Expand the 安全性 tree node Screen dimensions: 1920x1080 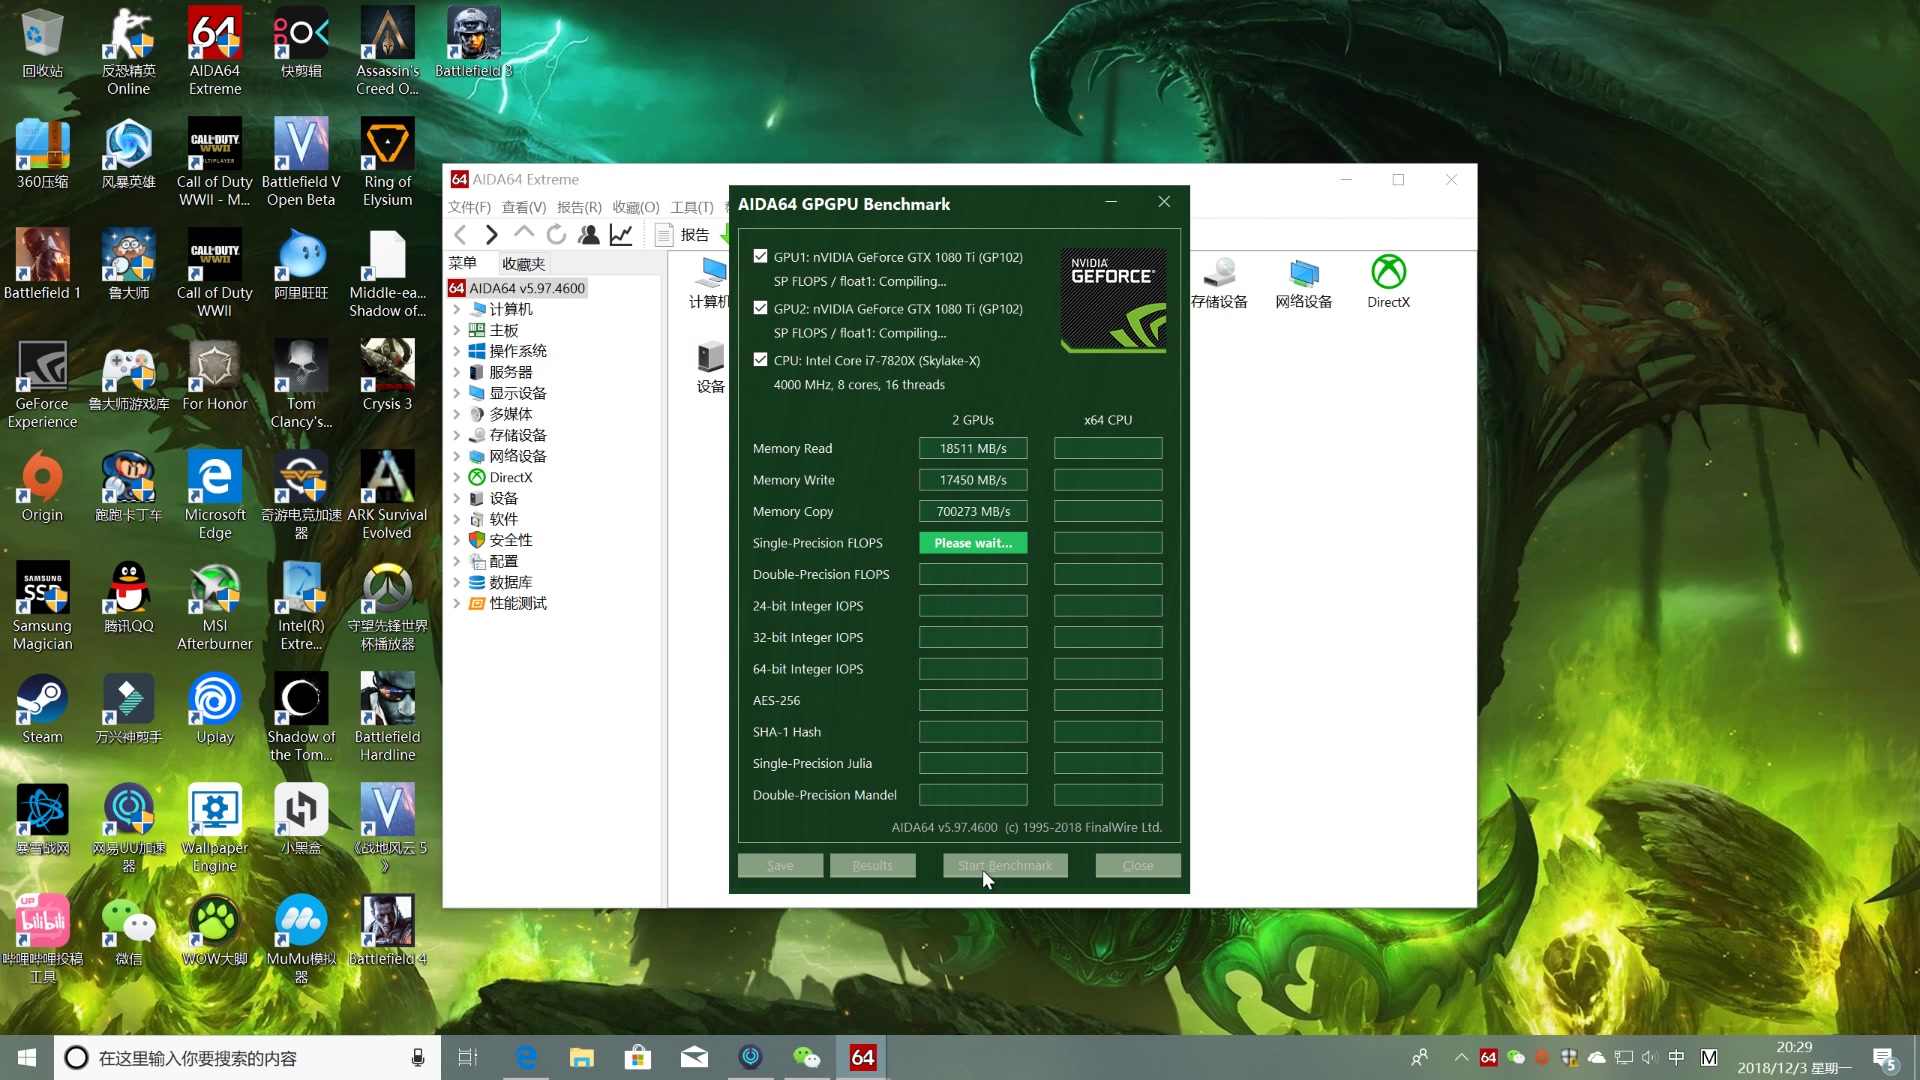(457, 540)
